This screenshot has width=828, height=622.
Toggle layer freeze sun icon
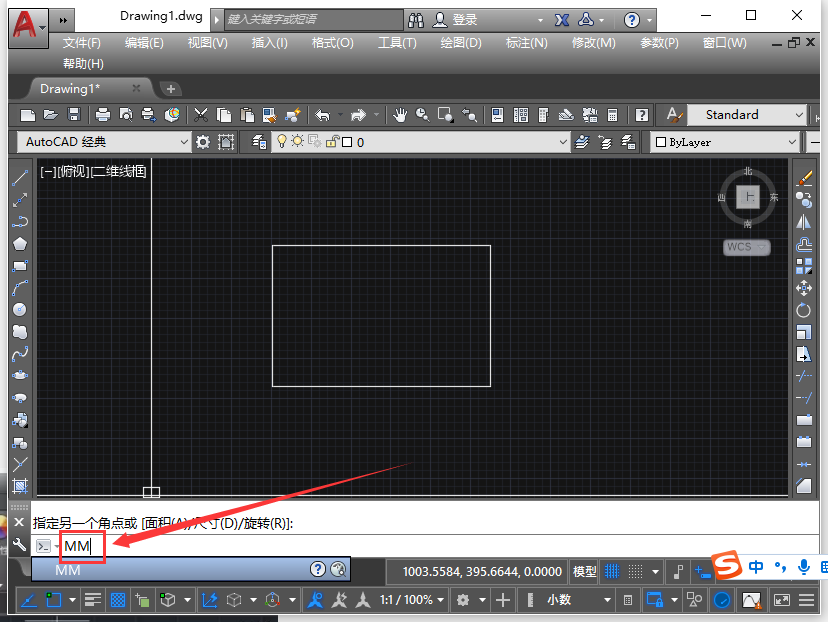pyautogui.click(x=298, y=142)
